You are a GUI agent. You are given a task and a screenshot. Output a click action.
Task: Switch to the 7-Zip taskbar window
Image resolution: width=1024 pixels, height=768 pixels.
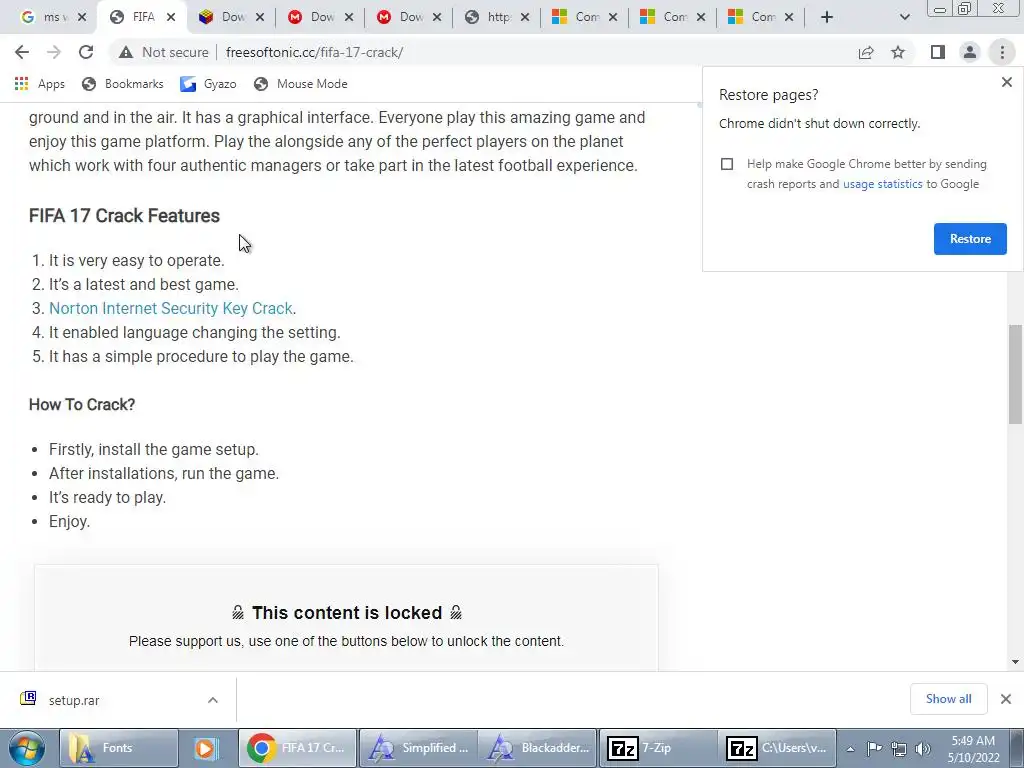(657, 748)
